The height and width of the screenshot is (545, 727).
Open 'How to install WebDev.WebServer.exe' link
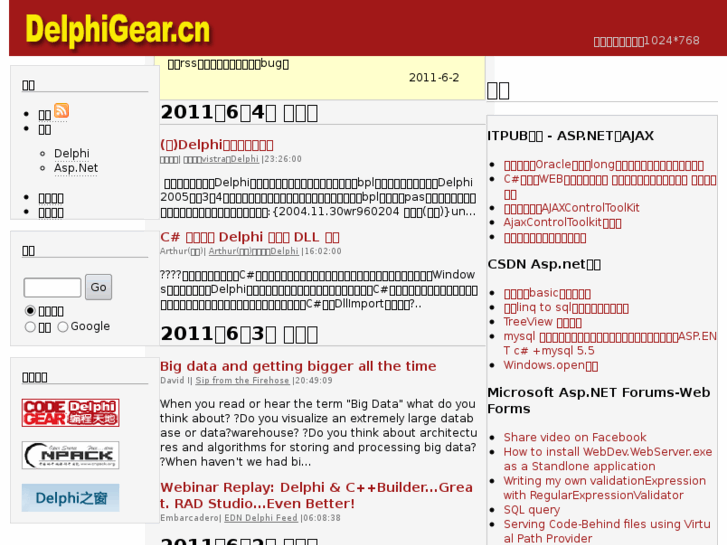click(608, 459)
